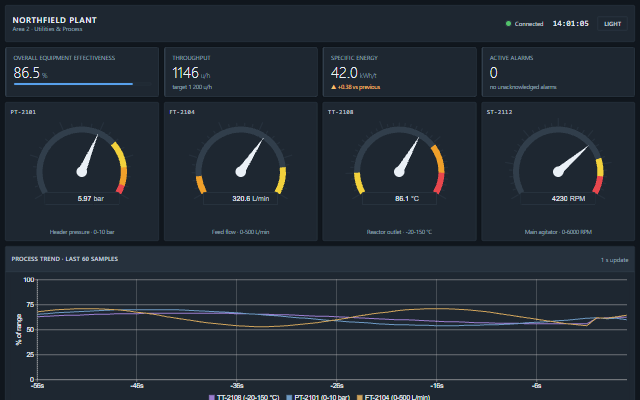Screen dimensions: 640x400
Task: Click the 320.6 L/min readout
Action: click(251, 199)
